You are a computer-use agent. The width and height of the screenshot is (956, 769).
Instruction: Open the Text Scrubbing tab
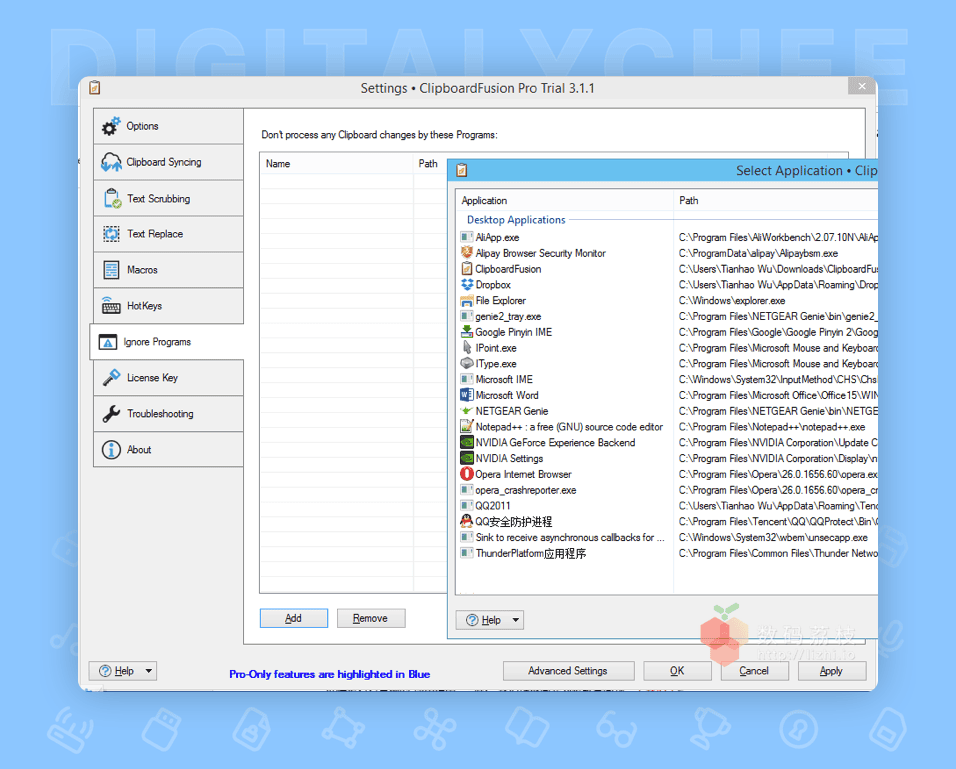[168, 198]
